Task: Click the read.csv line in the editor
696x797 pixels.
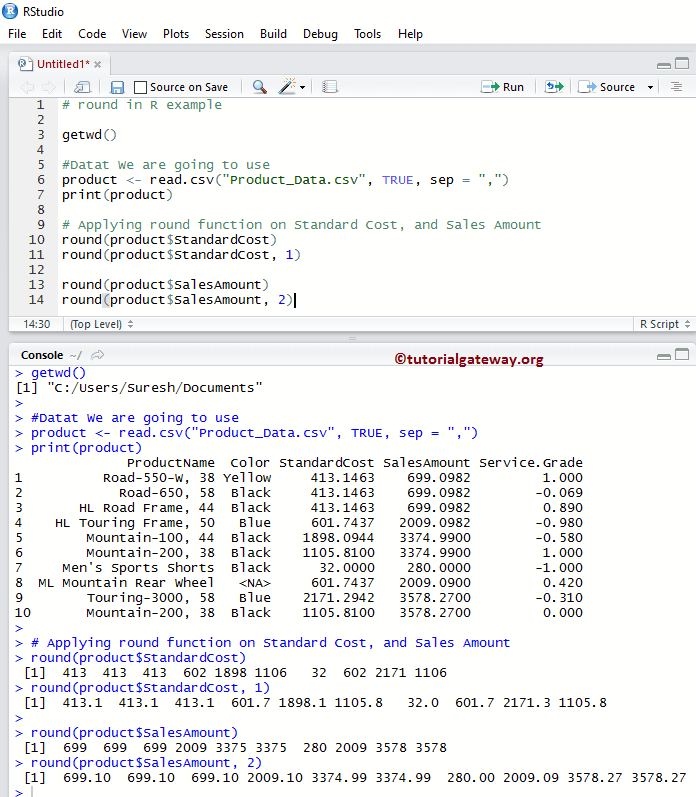Action: tap(285, 180)
